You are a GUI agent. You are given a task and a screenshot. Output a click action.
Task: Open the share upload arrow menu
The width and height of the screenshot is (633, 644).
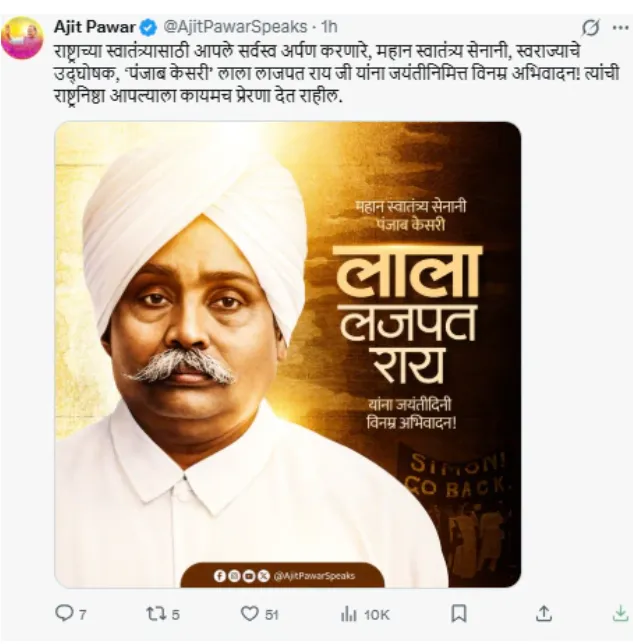(x=544, y=614)
